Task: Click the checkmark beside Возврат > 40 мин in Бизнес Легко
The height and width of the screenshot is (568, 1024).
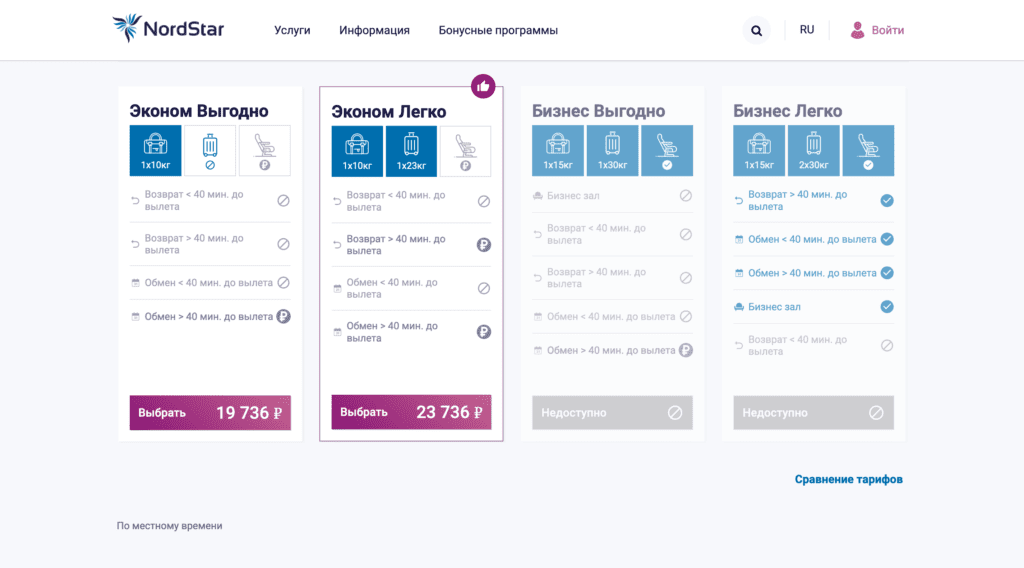Action: pos(886,200)
